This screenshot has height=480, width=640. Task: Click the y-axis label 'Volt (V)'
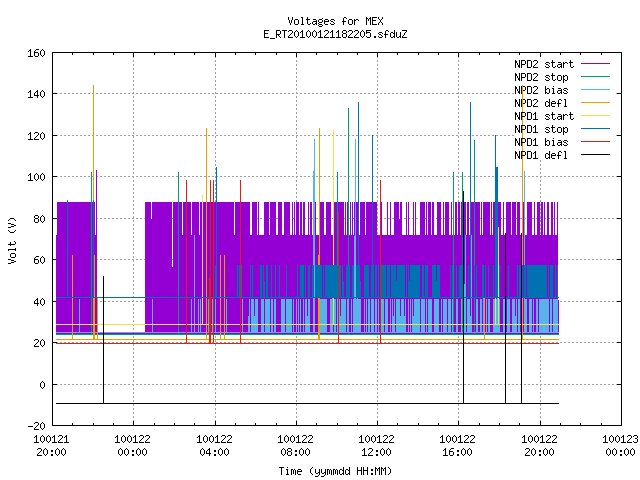point(12,240)
